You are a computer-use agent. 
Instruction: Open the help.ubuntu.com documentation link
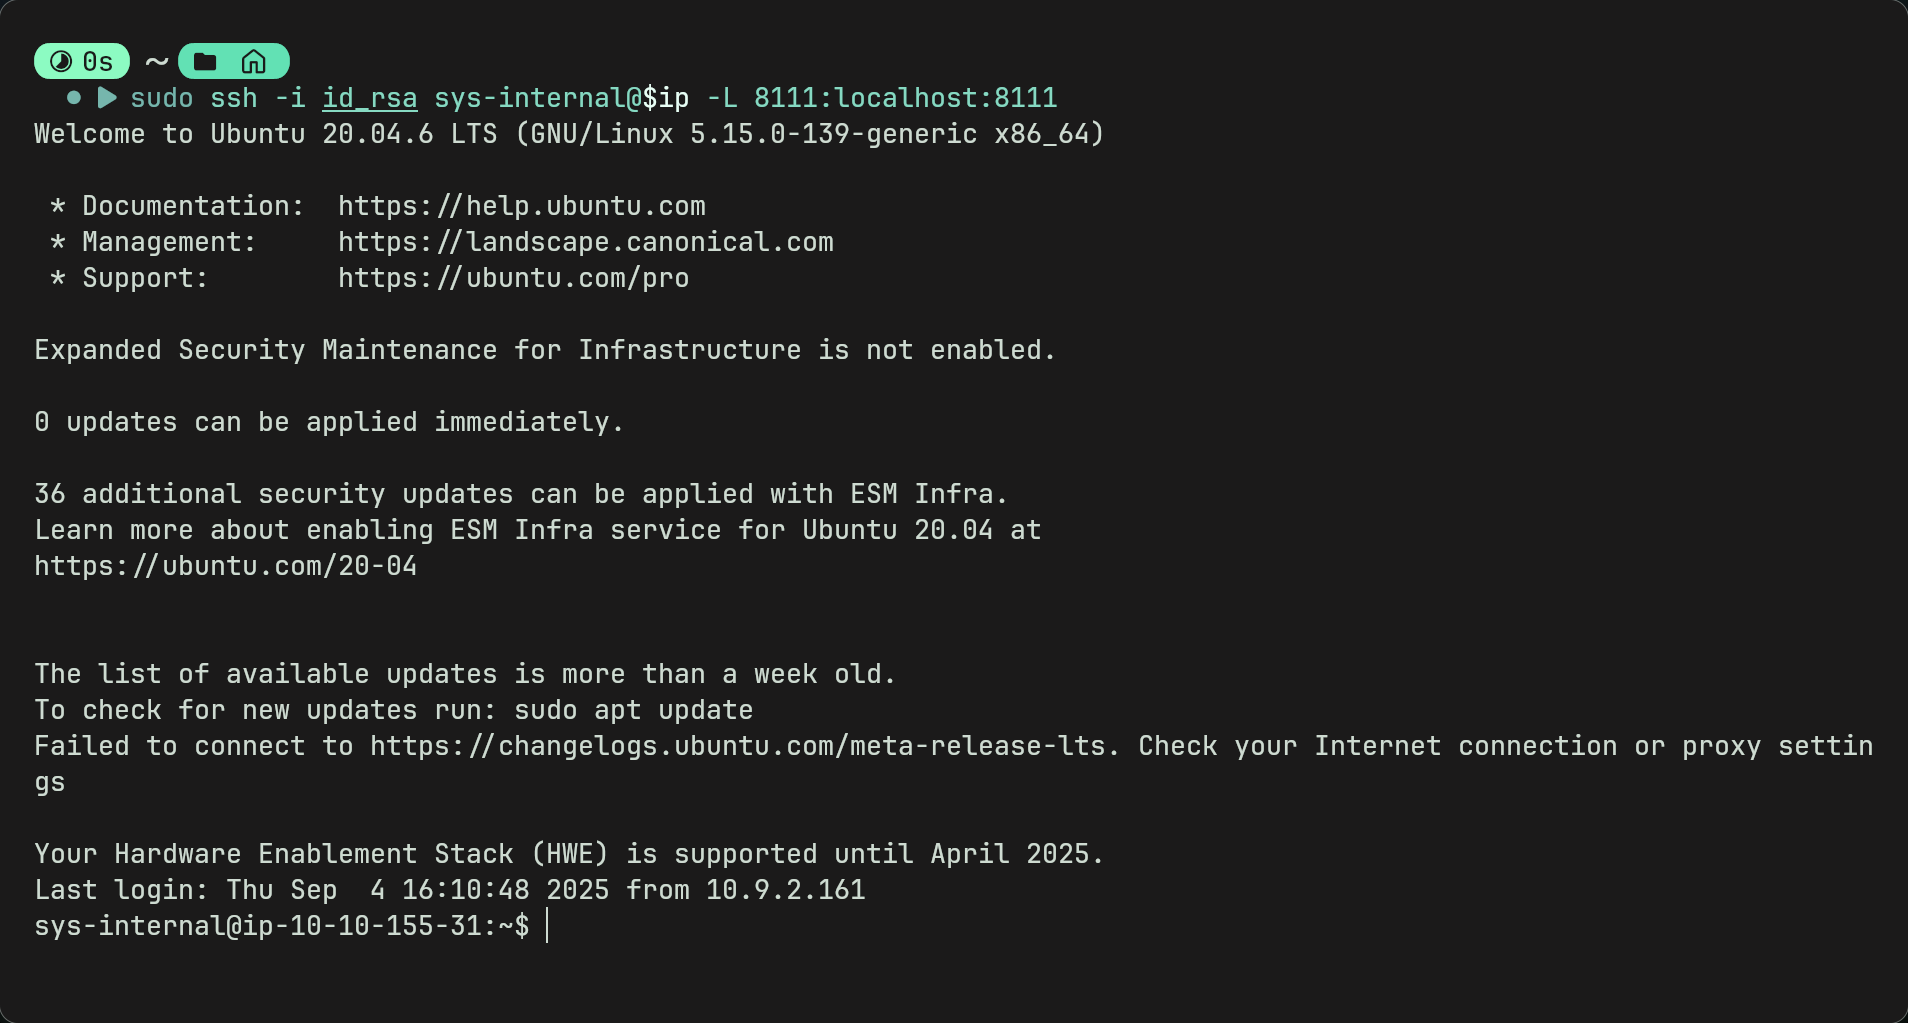[x=522, y=206]
